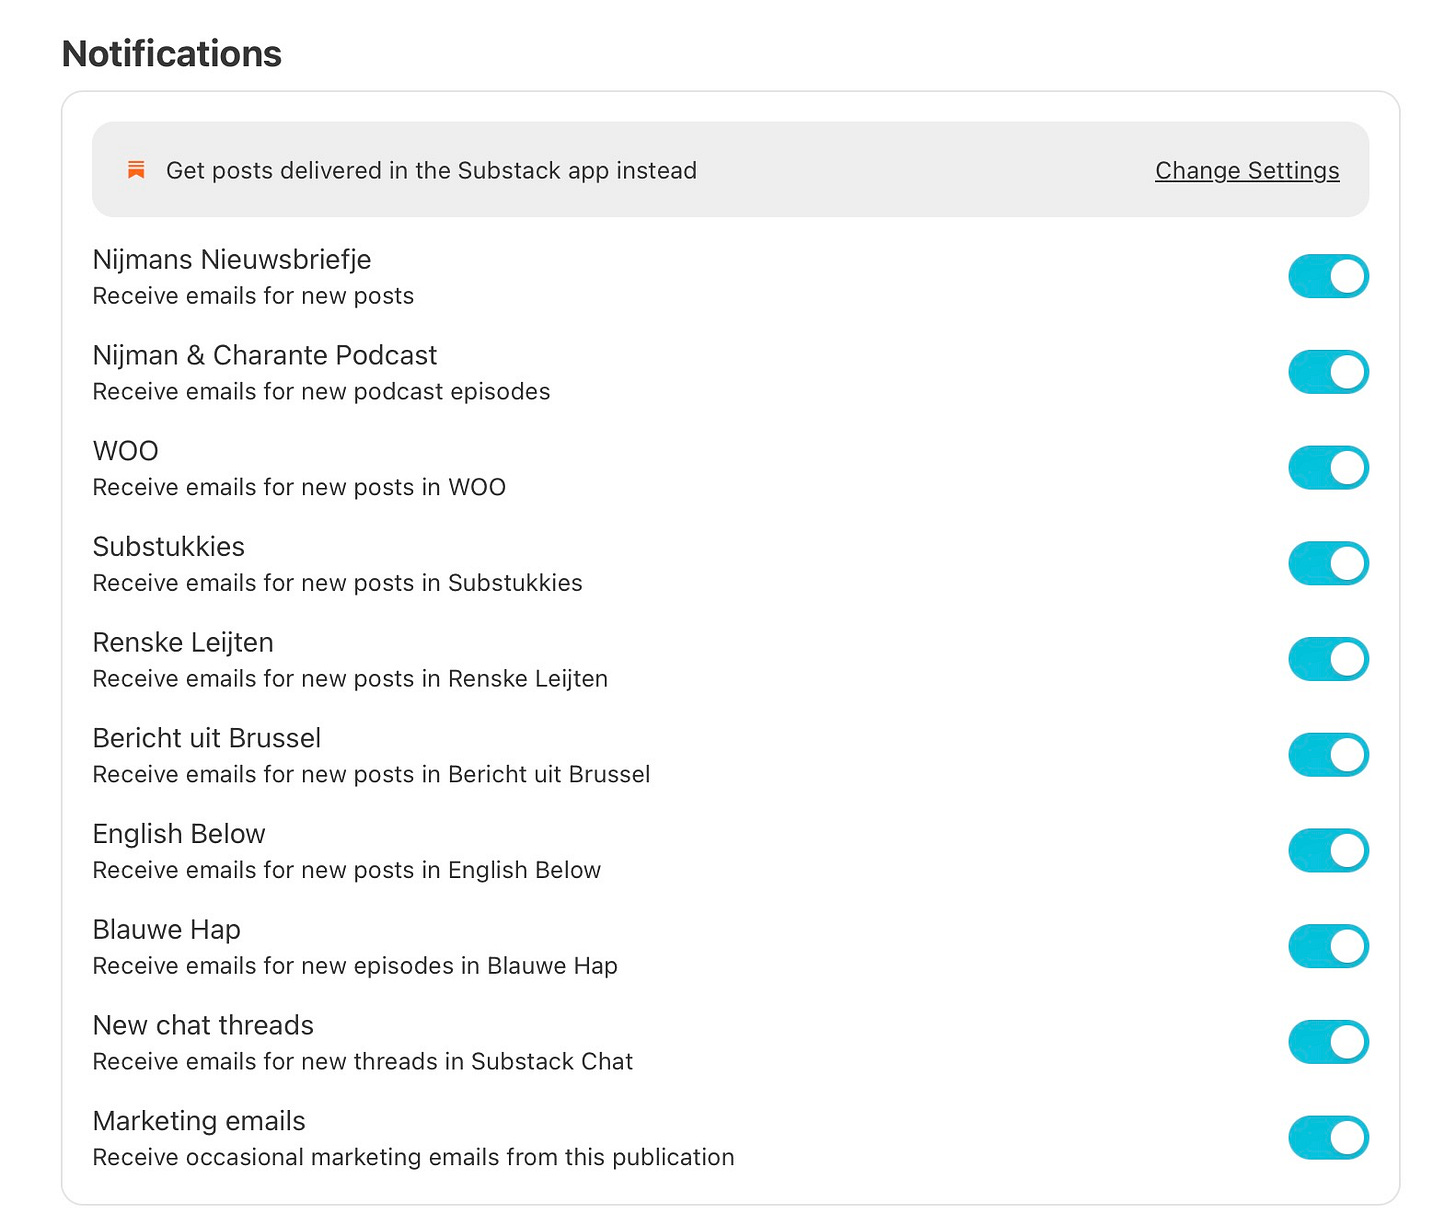Viewport: 1456px width, 1226px height.
Task: Click the Bericht uit Brussel description text
Action: 372,775
